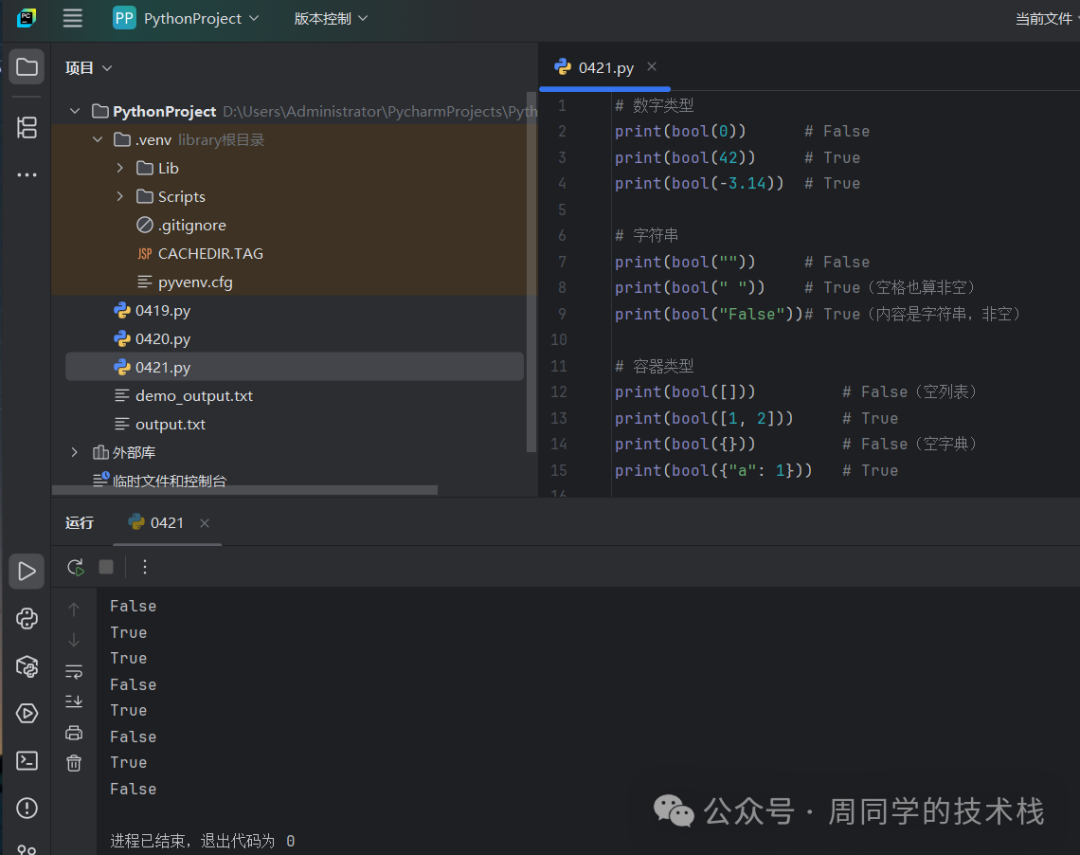Viewport: 1080px width, 855px height.
Task: Expand the Lib folder
Action: (x=120, y=168)
